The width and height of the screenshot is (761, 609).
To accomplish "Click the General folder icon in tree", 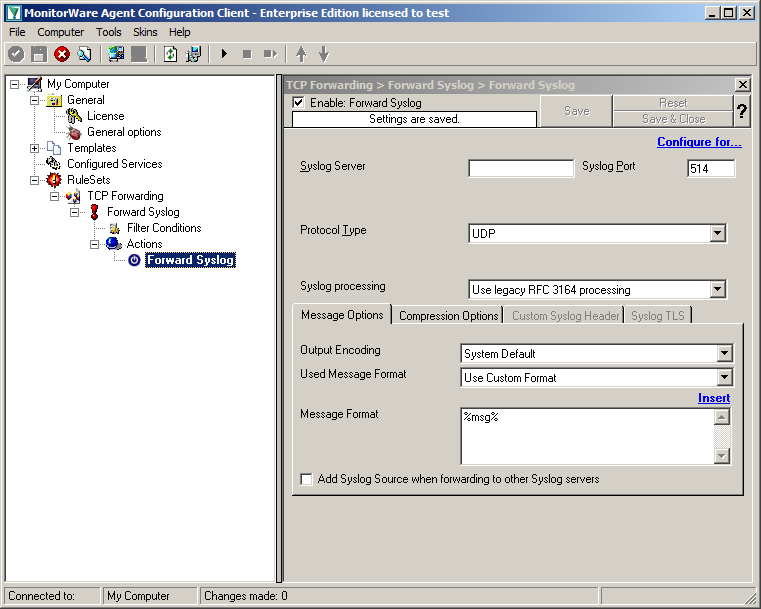I will (54, 100).
